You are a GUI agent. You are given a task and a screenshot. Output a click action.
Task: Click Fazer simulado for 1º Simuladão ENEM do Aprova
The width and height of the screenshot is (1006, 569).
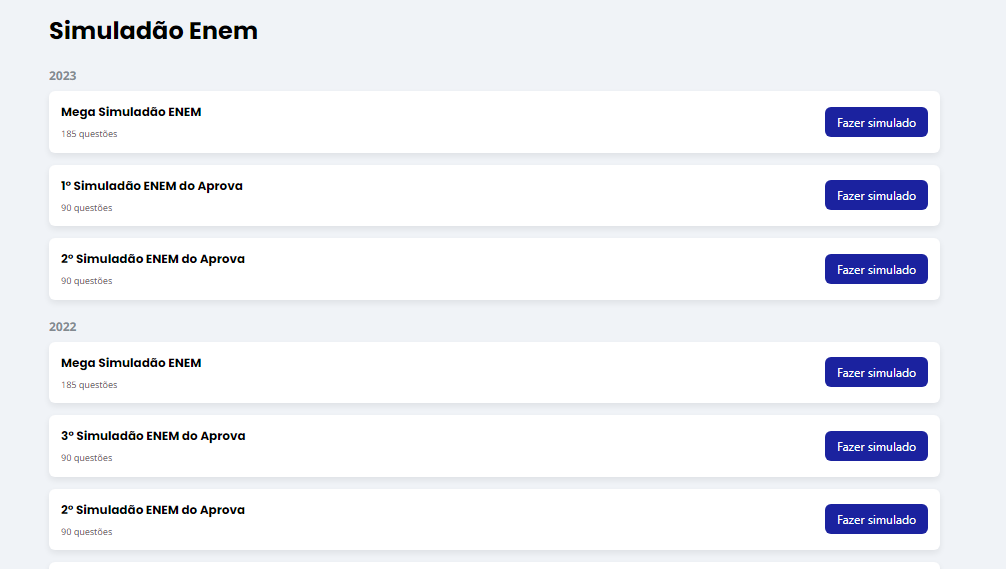click(x=876, y=195)
